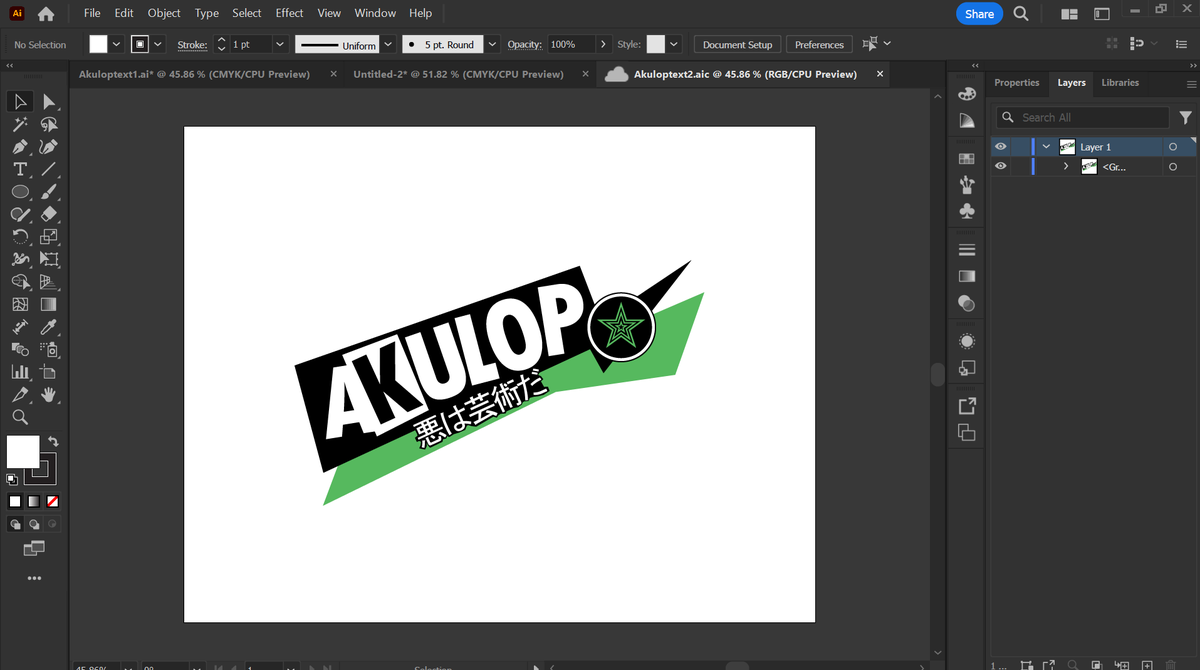This screenshot has width=1200, height=670.
Task: Open the Symbols panel club icon
Action: [x=967, y=211]
